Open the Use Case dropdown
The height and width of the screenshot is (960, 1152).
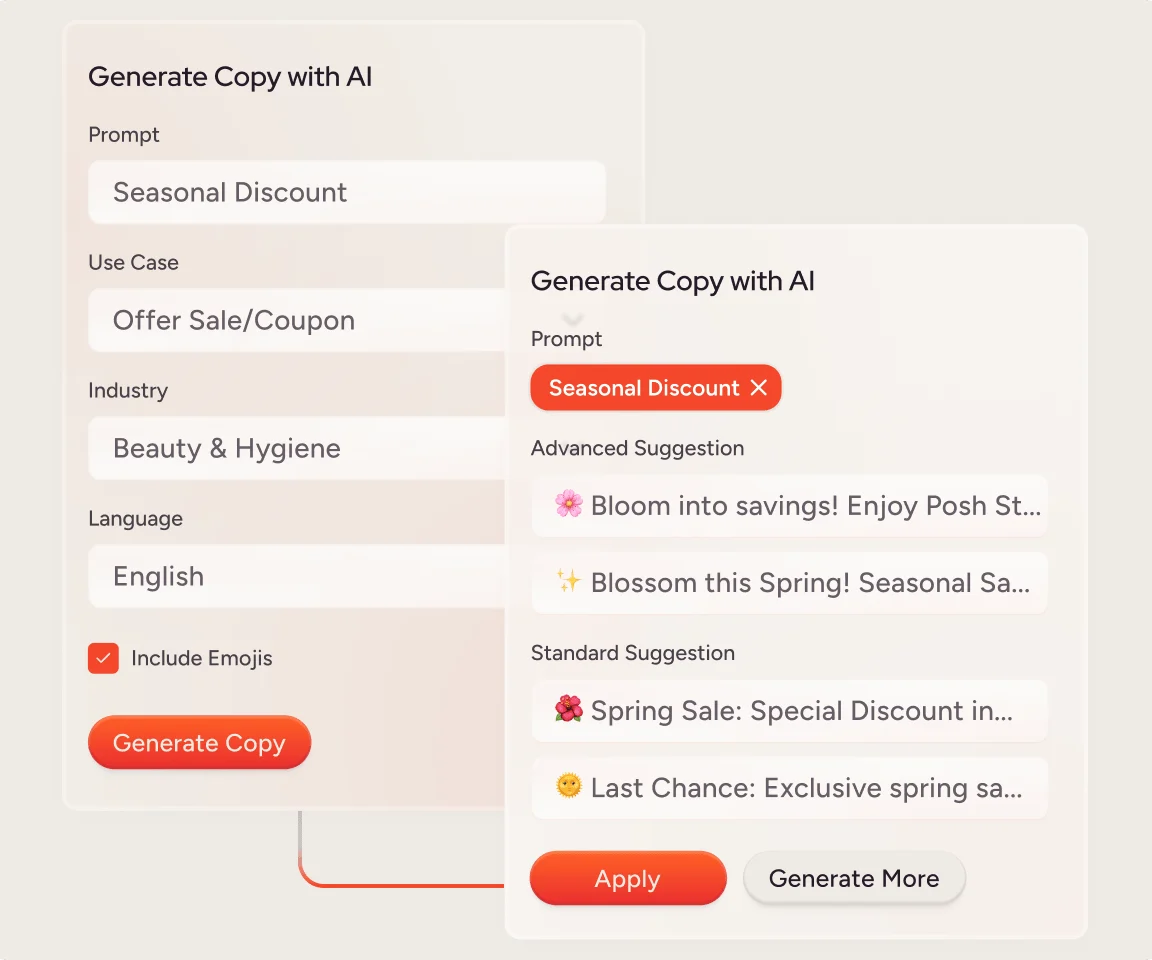pyautogui.click(x=297, y=320)
